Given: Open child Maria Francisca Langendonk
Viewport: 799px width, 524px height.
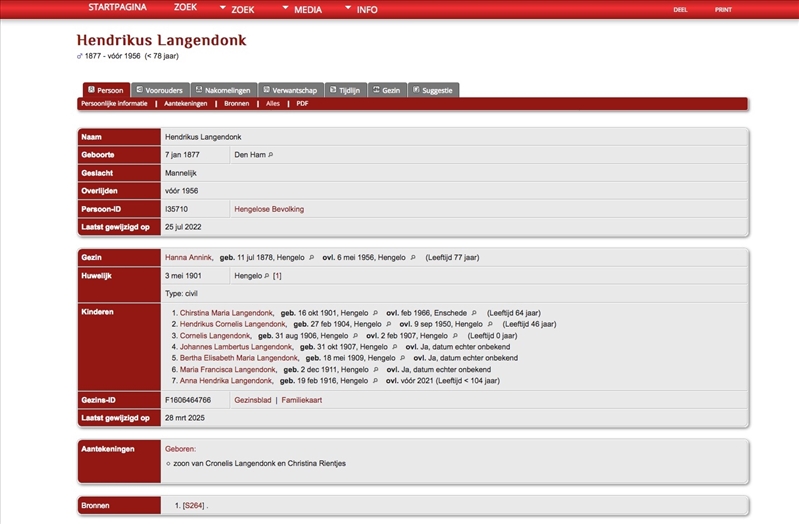Looking at the screenshot, I should coord(228,370).
